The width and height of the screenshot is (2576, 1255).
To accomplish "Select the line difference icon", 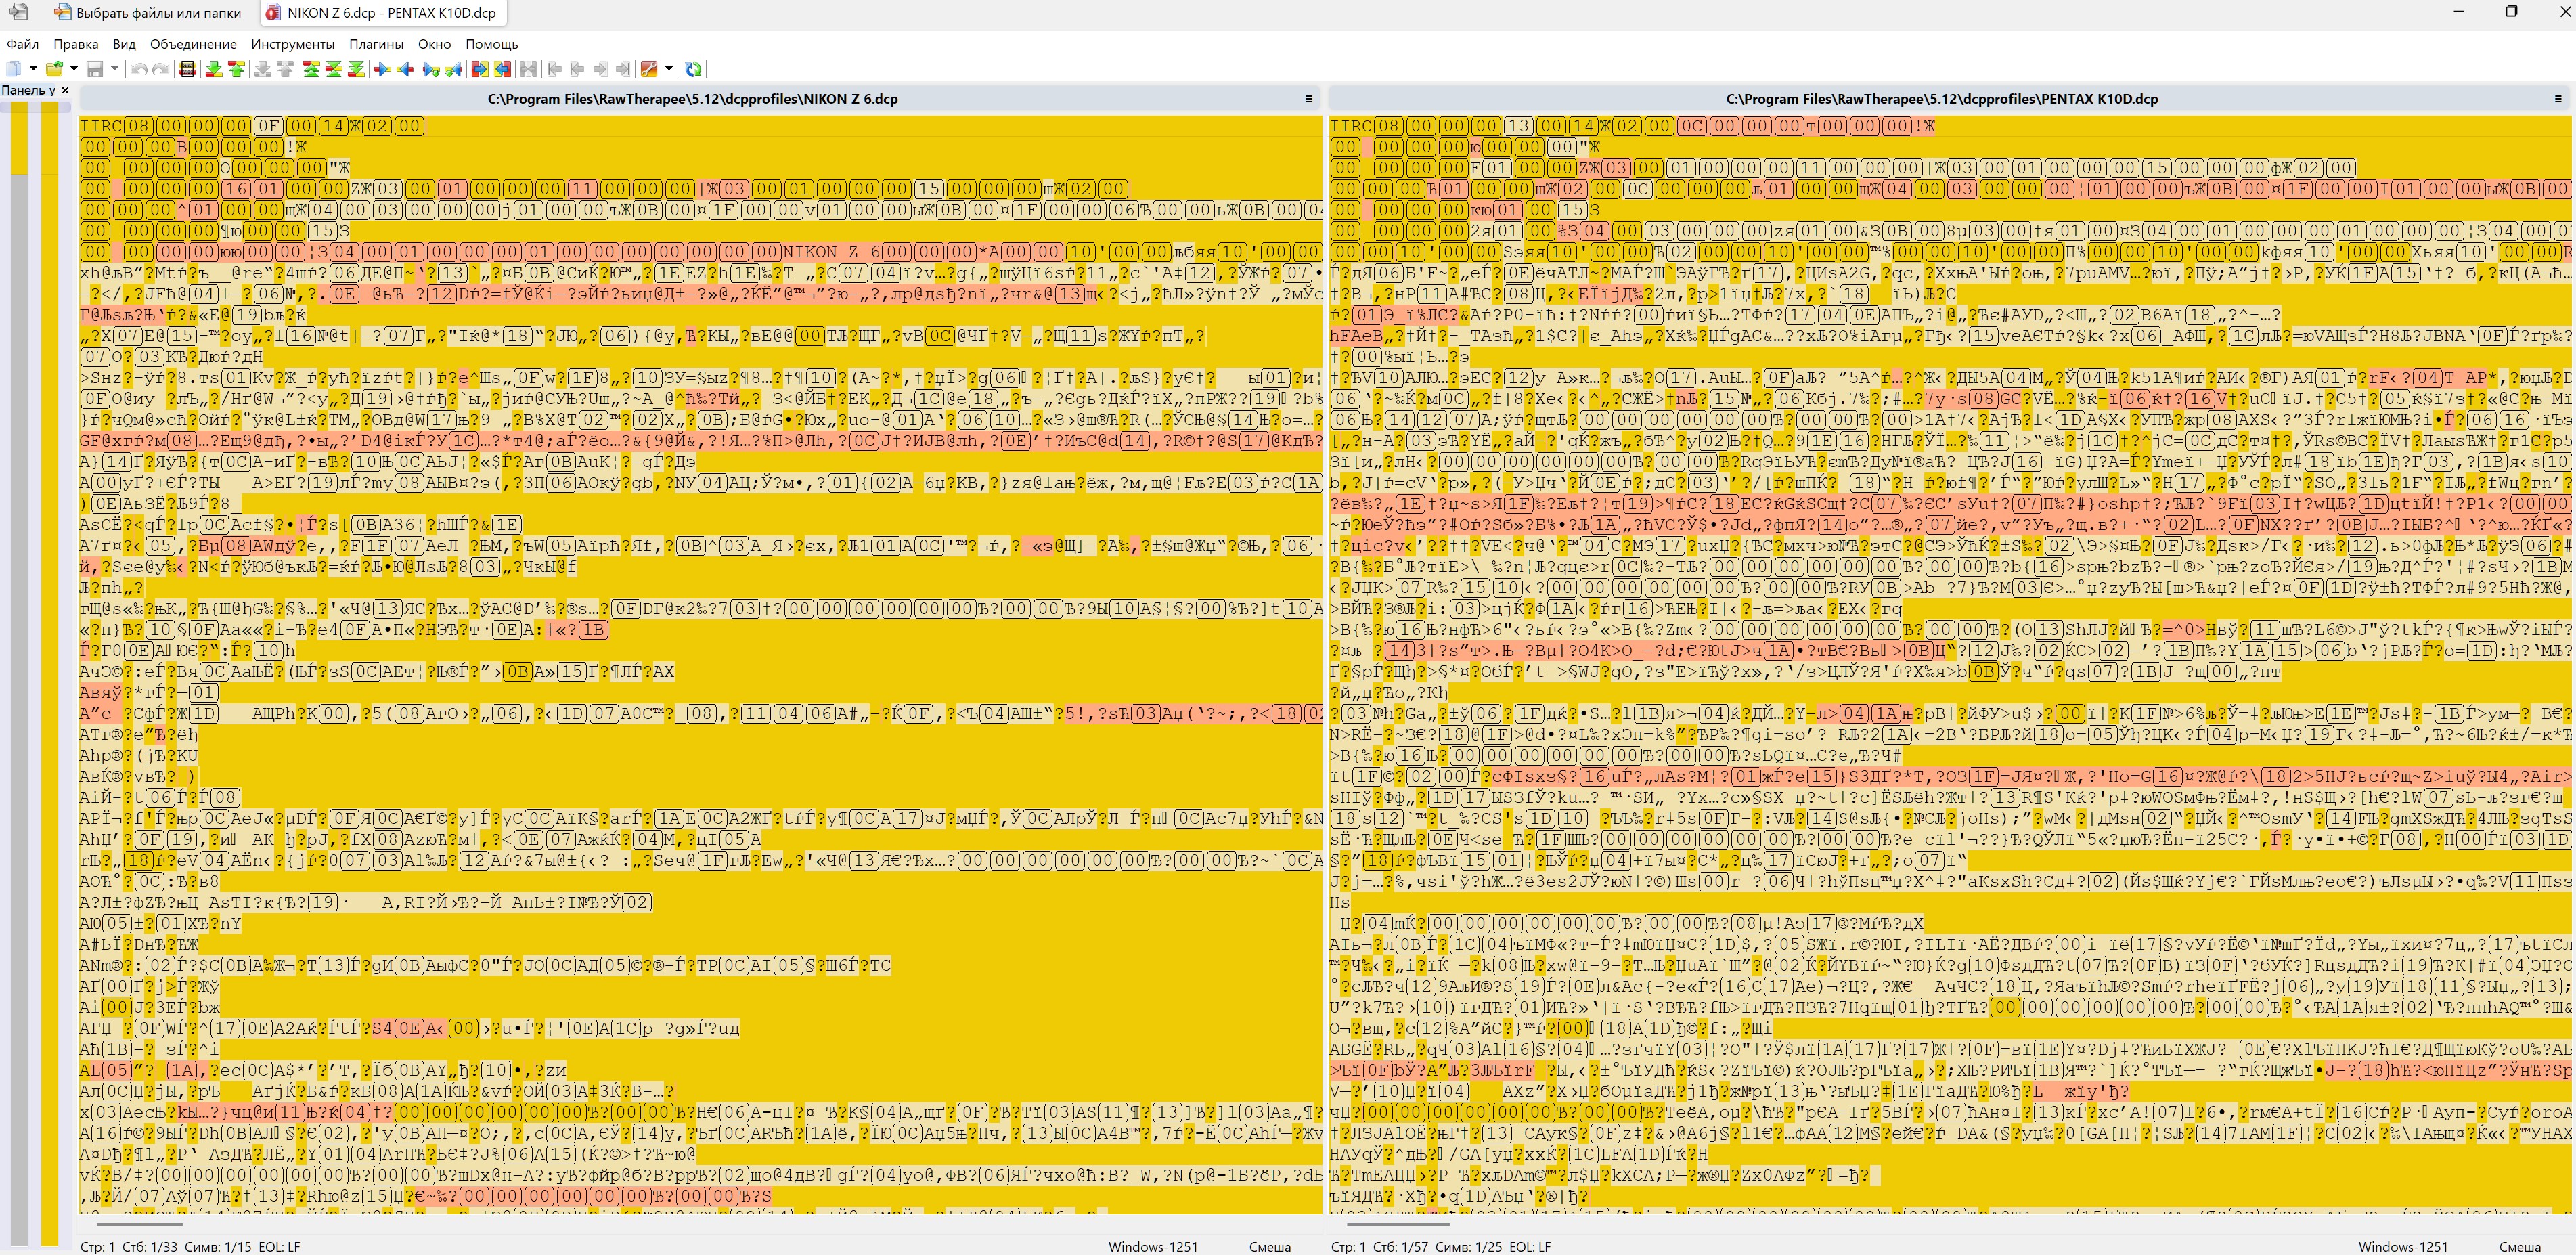I will [x=187, y=69].
